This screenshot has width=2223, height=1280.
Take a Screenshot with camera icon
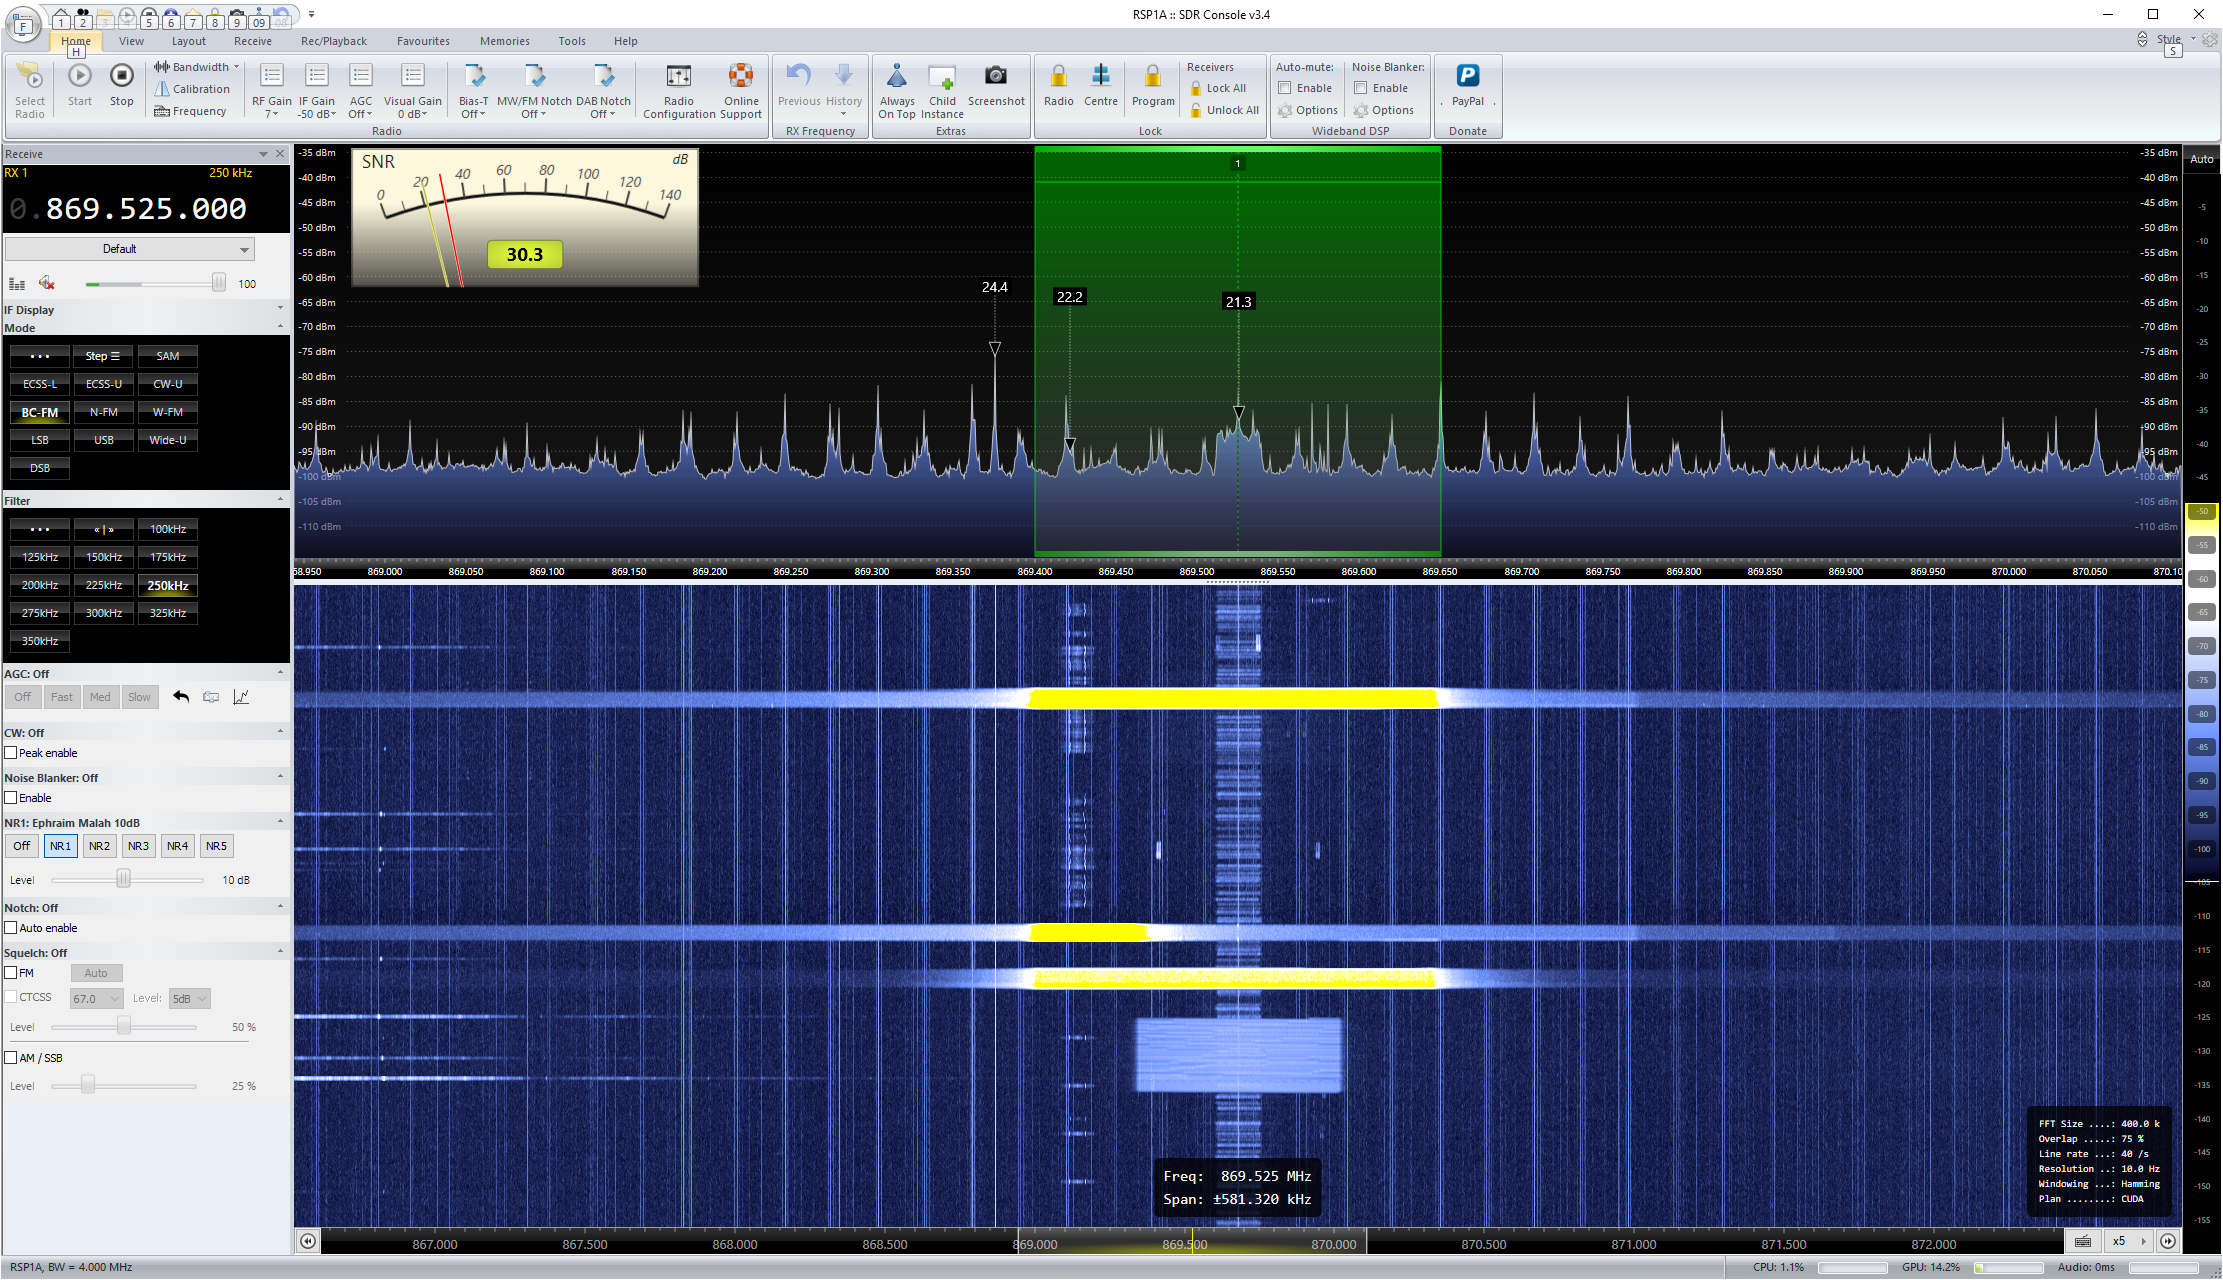995,77
